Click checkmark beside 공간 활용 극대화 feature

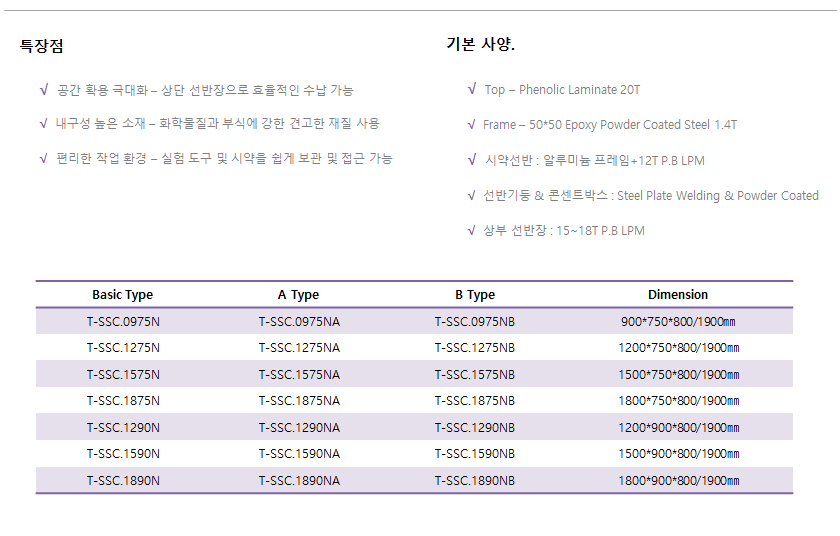click(x=44, y=89)
